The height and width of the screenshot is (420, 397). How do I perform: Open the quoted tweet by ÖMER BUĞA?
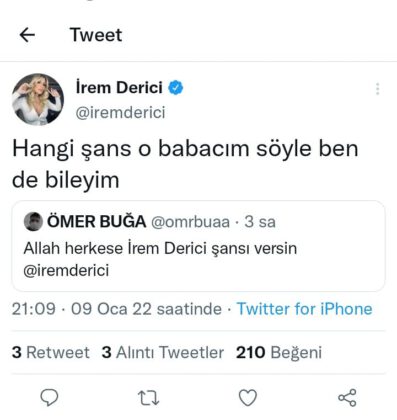click(198, 246)
